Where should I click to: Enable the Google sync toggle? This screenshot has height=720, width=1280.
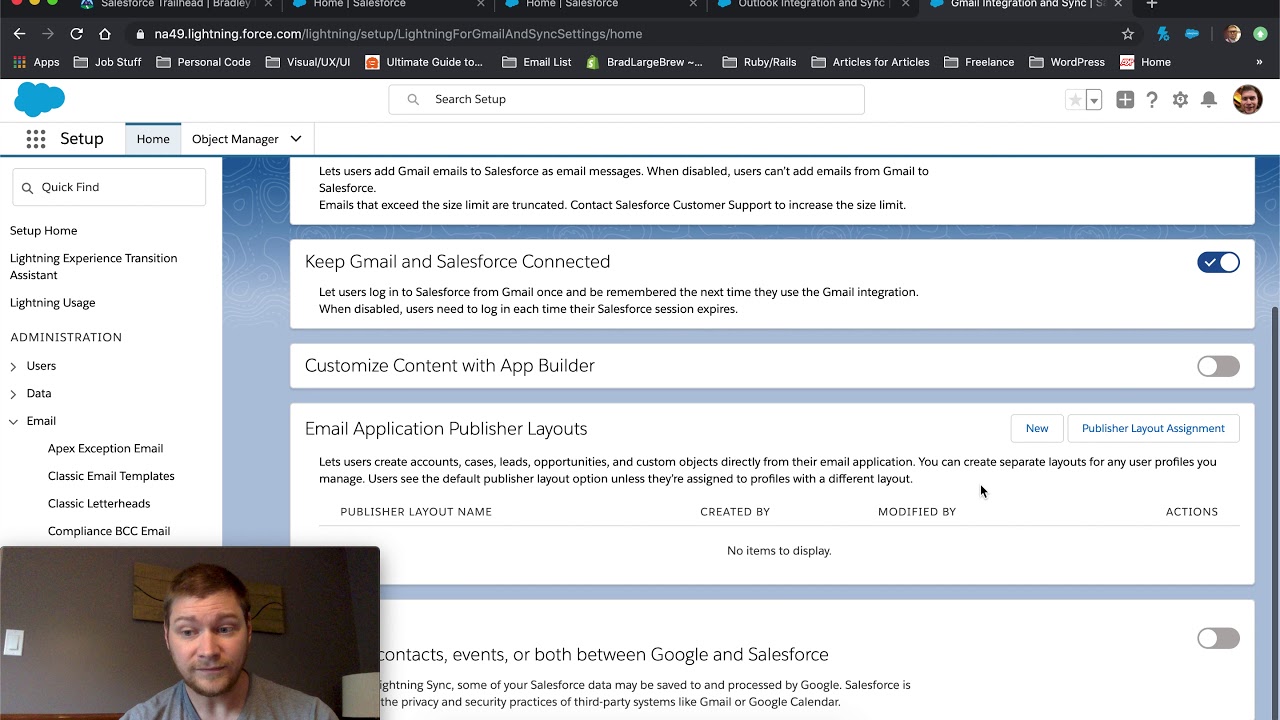pos(1218,638)
